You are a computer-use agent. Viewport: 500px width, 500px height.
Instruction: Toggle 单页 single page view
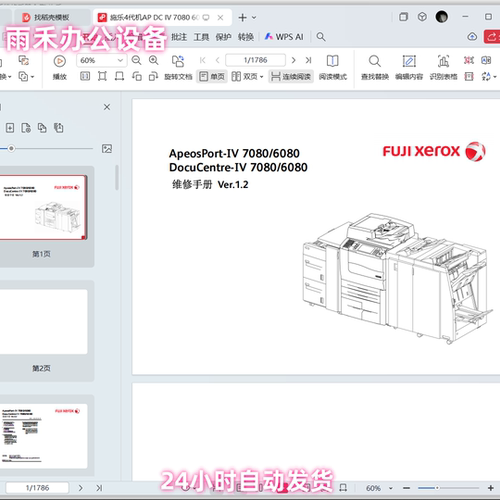212,77
